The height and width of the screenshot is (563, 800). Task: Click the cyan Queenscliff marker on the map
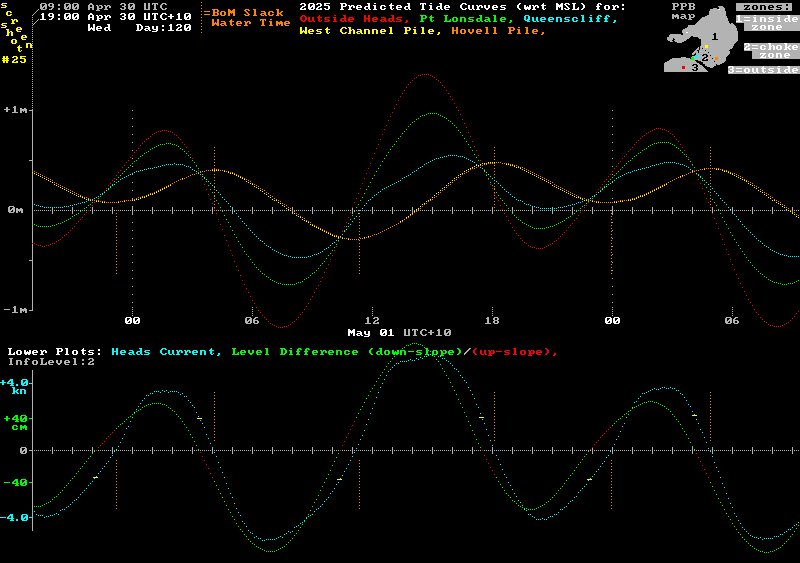696,57
